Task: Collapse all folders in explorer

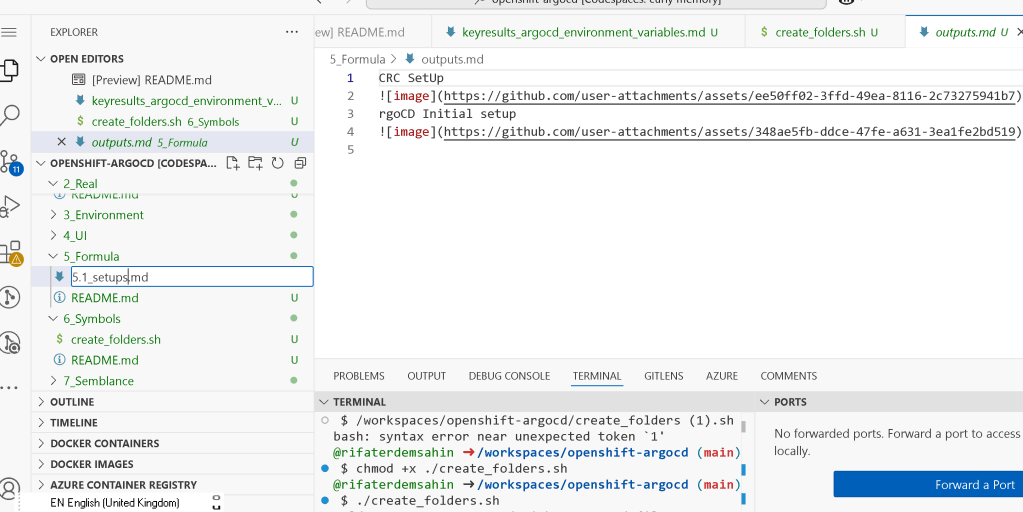Action: pos(300,163)
